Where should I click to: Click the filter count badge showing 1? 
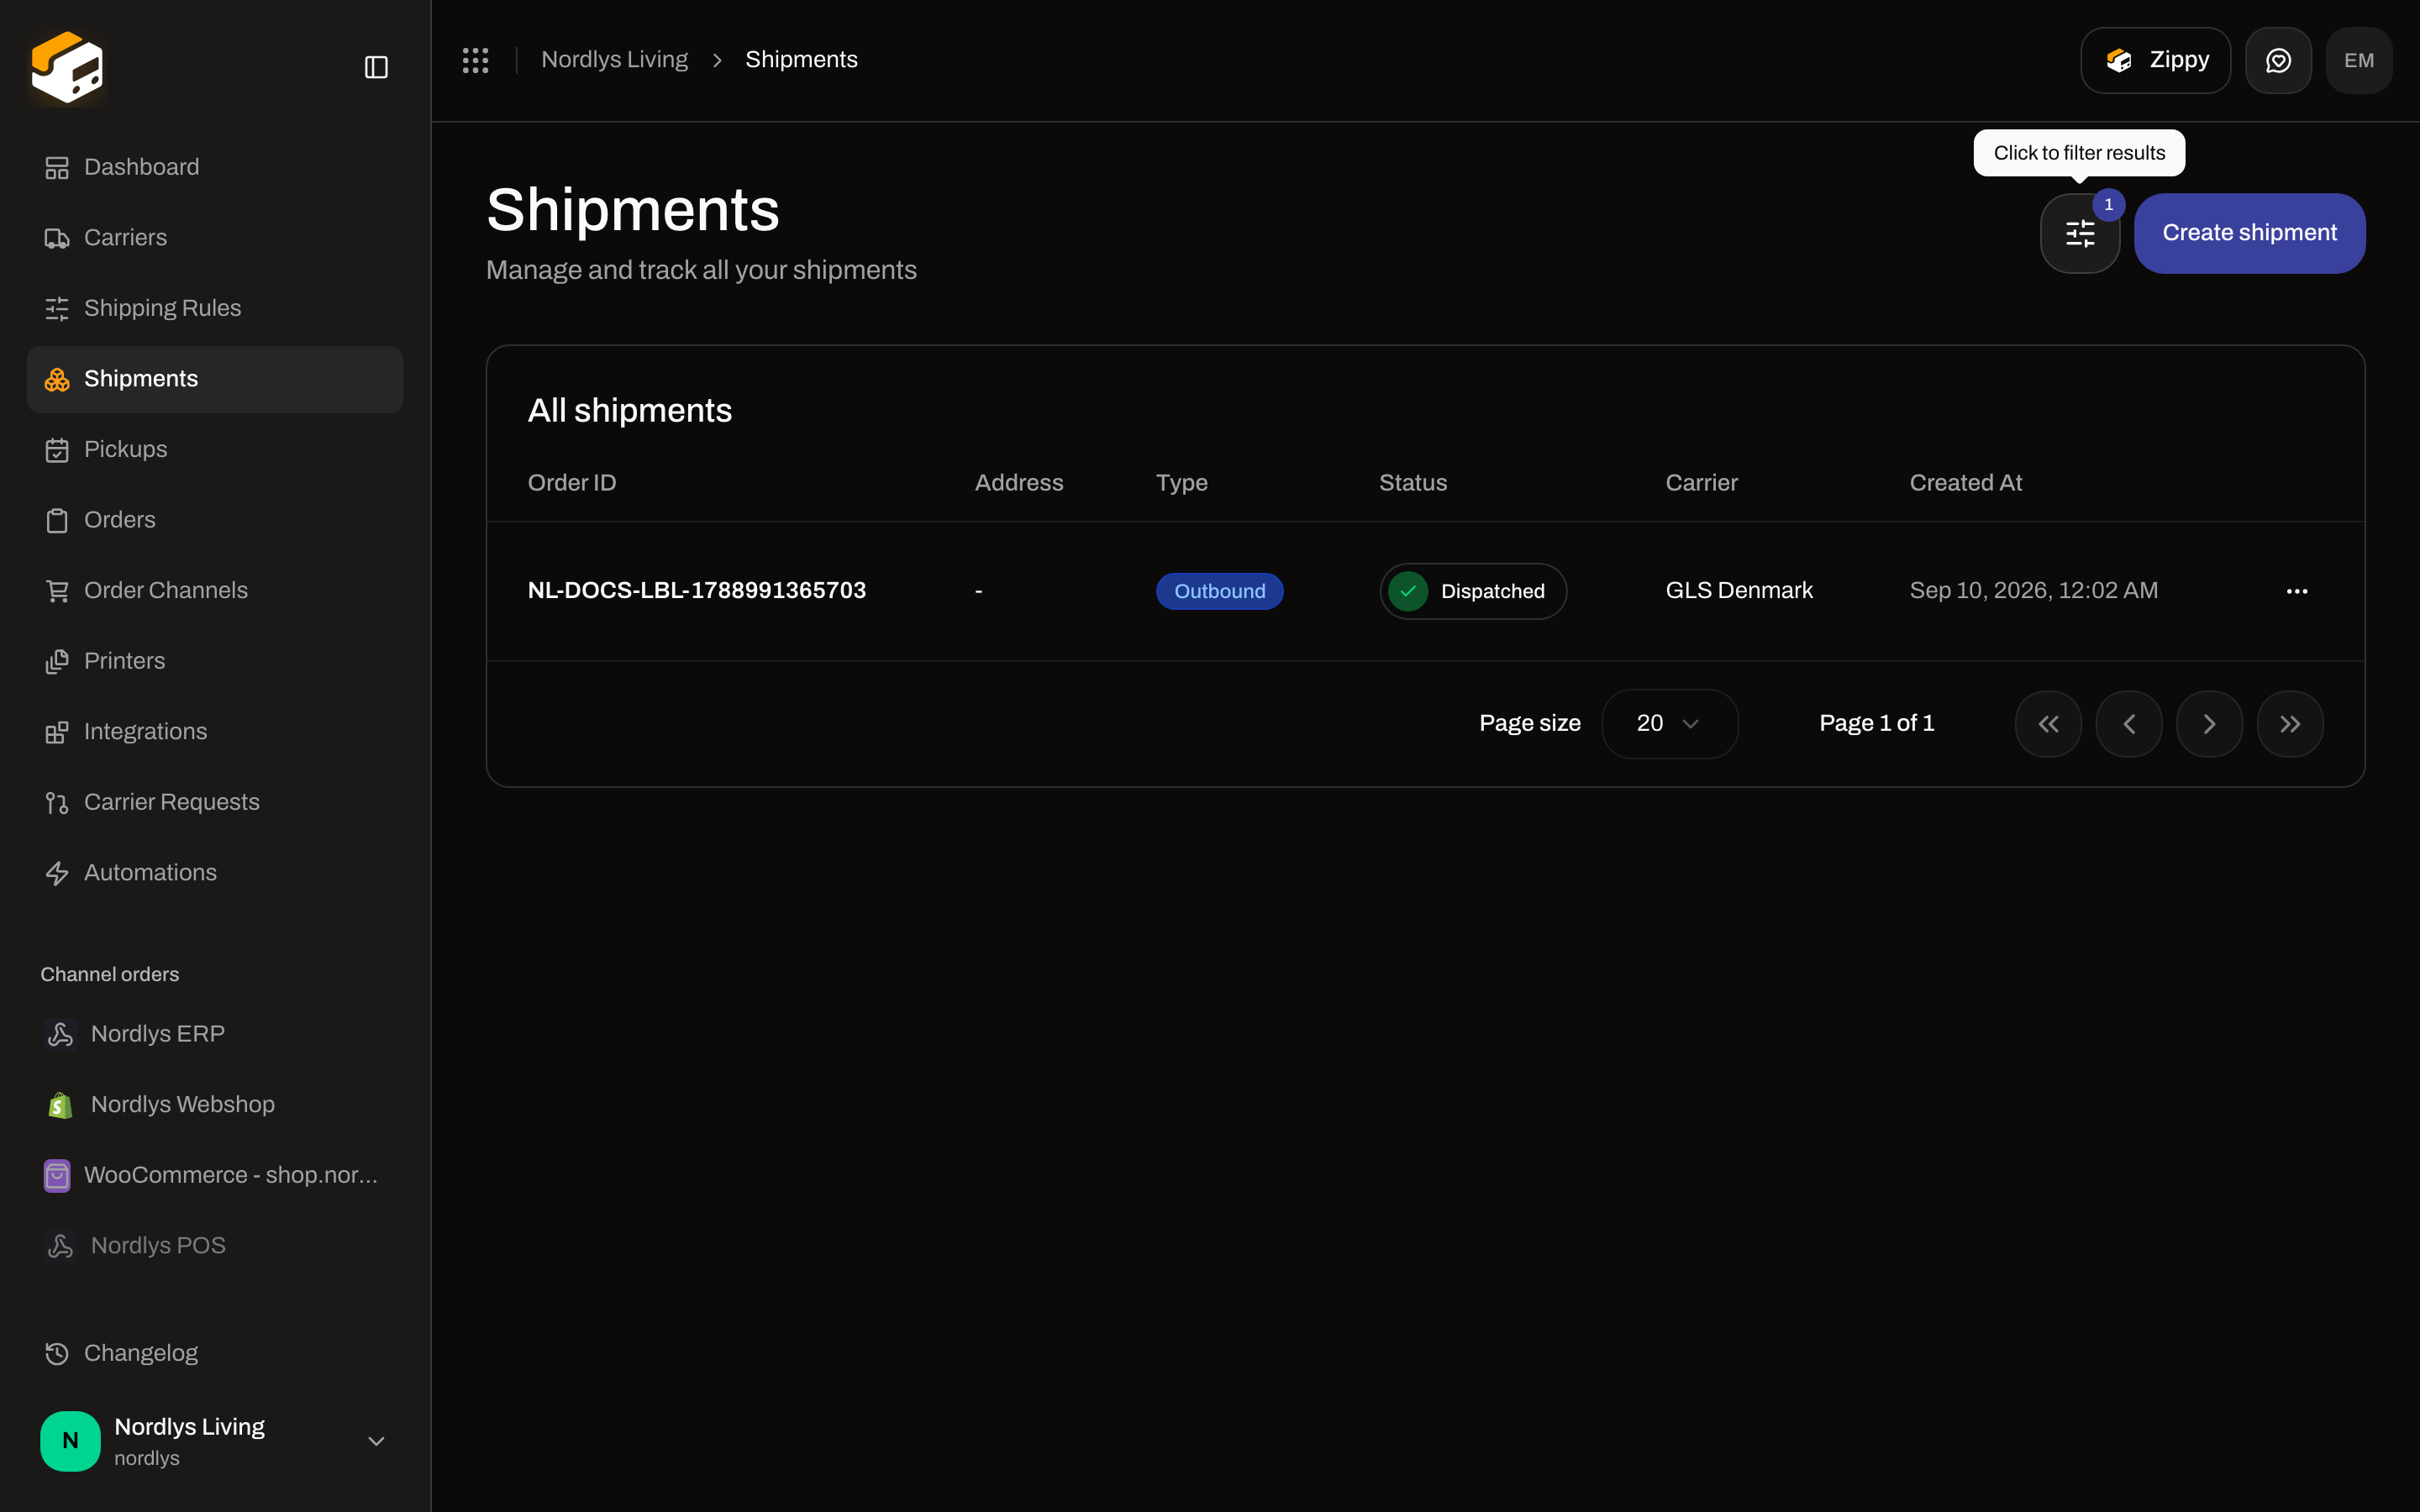pos(2108,204)
